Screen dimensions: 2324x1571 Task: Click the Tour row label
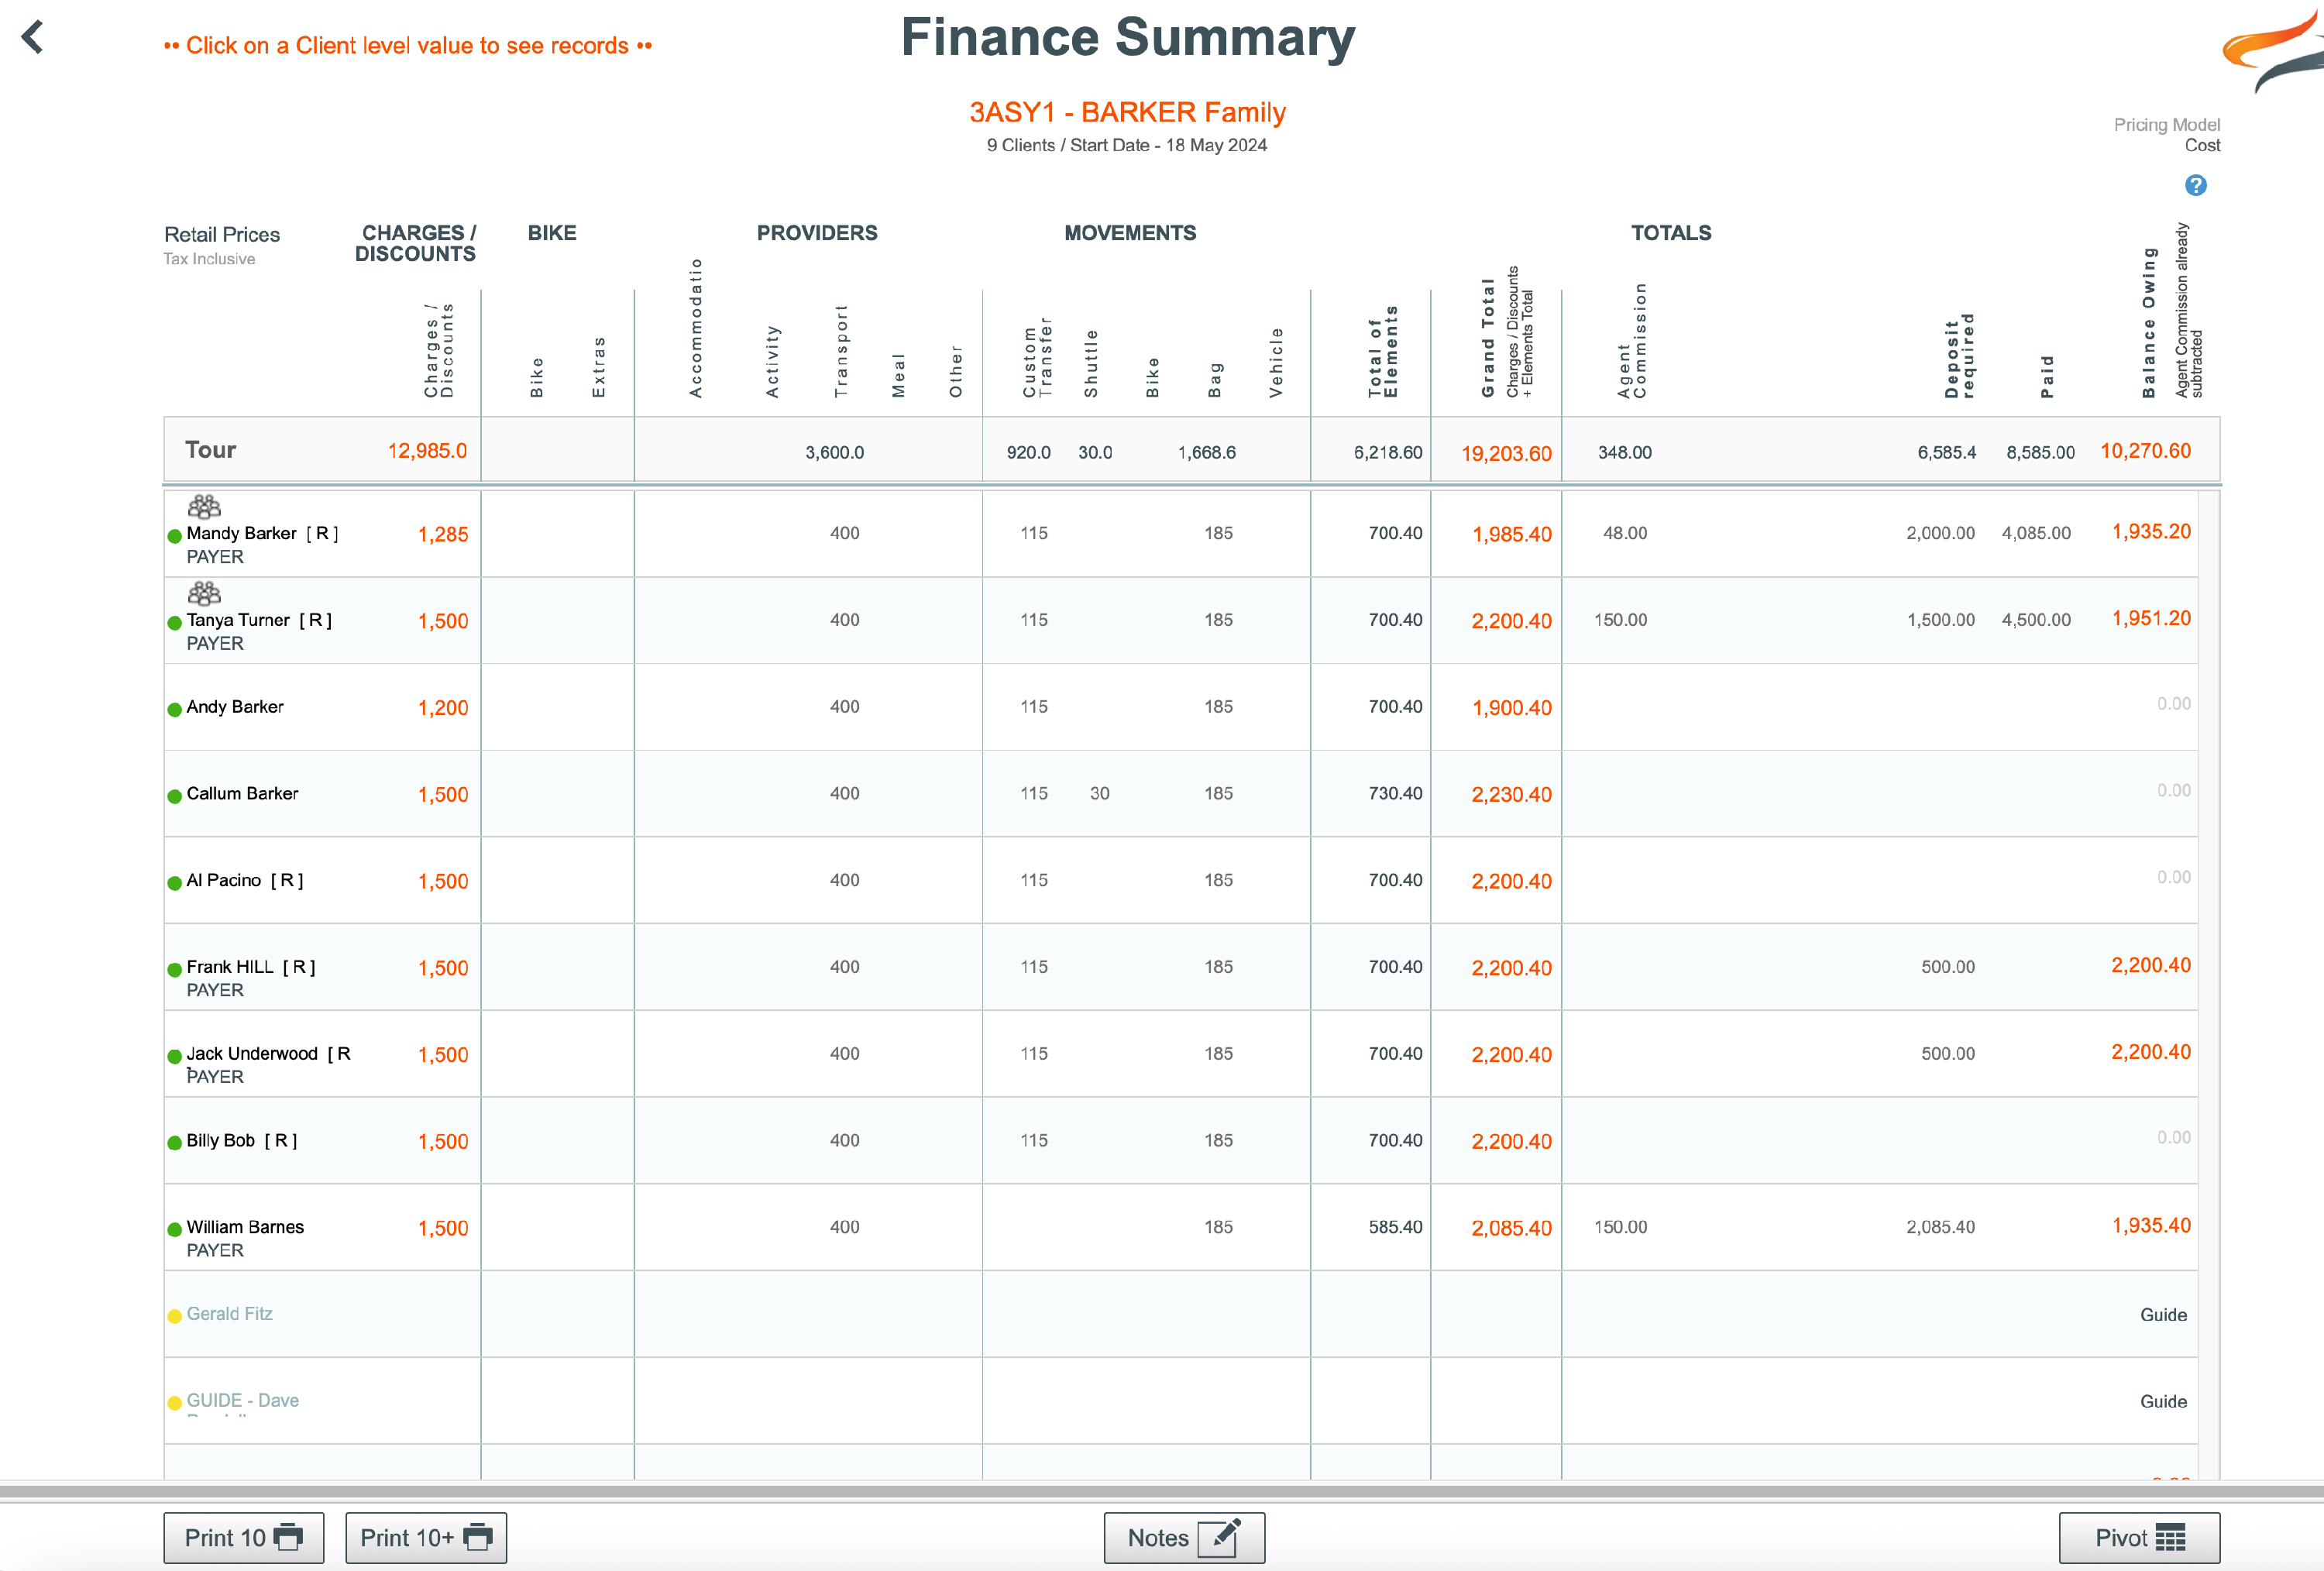[x=210, y=450]
